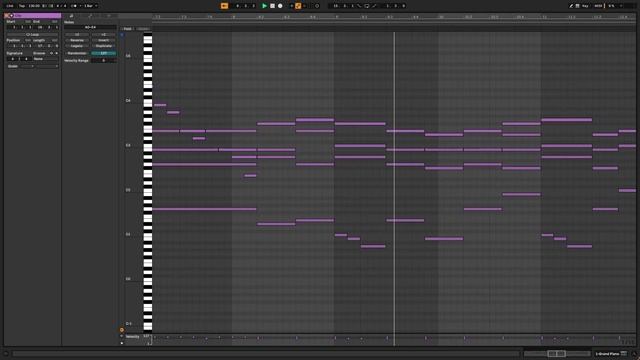Click the double-tempo button

[x=103, y=35]
